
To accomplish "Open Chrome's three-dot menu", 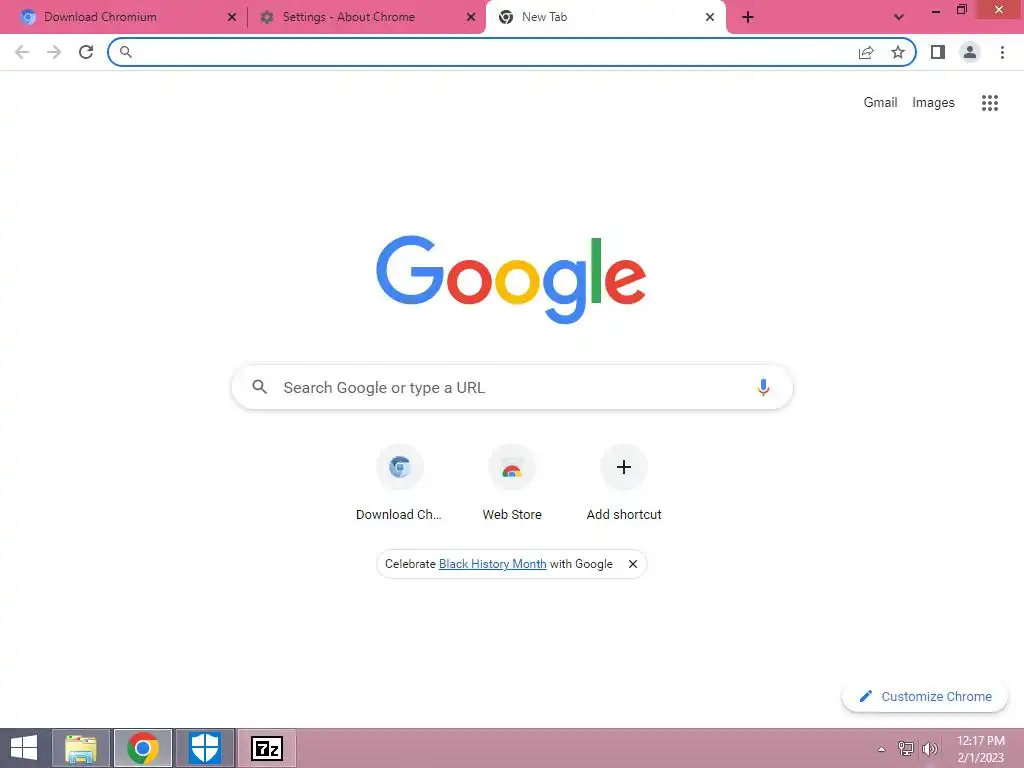I will [x=1002, y=52].
